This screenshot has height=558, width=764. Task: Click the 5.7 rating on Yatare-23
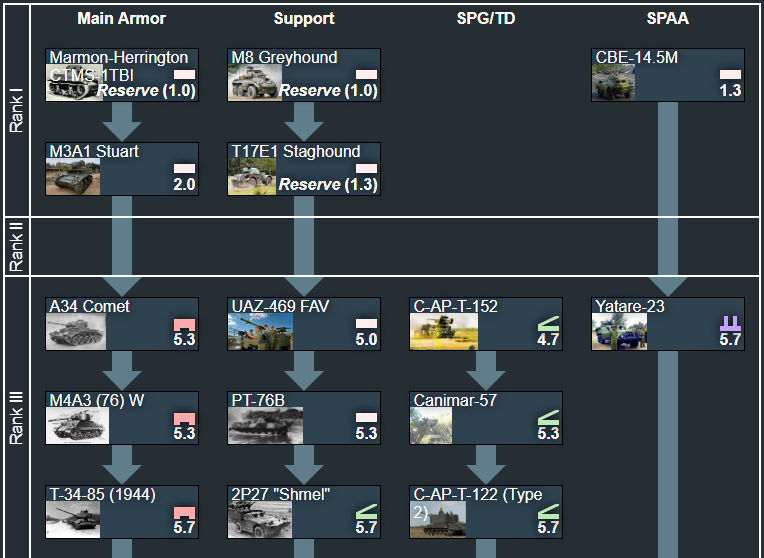coord(730,340)
